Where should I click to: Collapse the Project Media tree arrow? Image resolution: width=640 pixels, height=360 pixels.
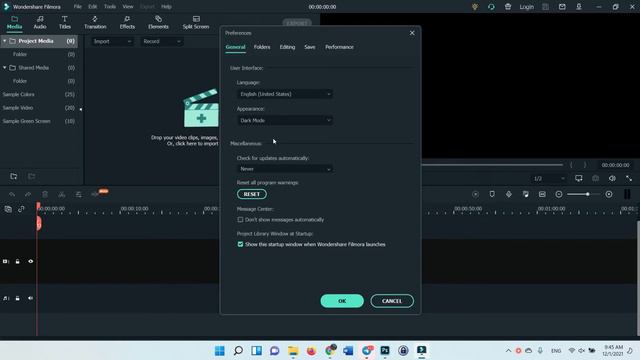pyautogui.click(x=5, y=41)
